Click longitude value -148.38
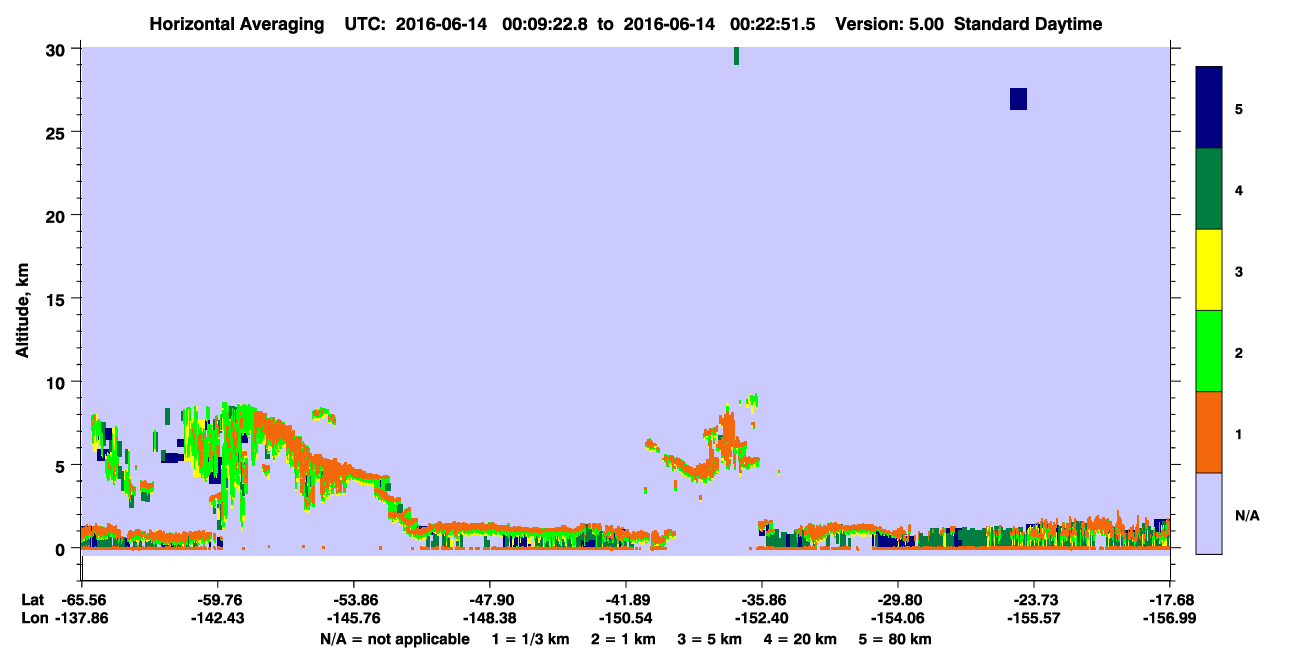Image resolution: width=1300 pixels, height=667 pixels. (489, 618)
